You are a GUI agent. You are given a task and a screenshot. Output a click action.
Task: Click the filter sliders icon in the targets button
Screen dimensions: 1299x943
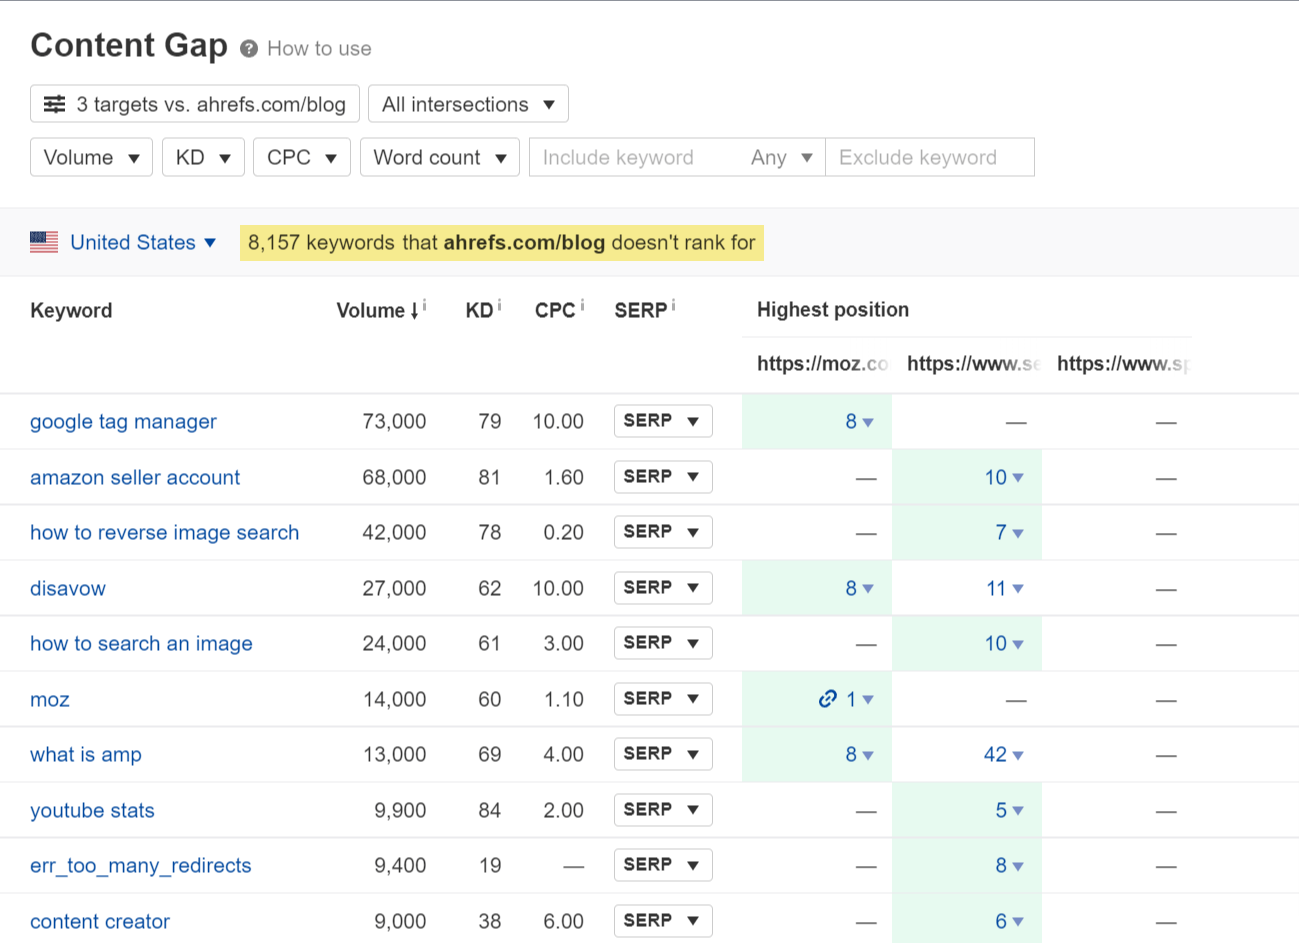(x=53, y=103)
